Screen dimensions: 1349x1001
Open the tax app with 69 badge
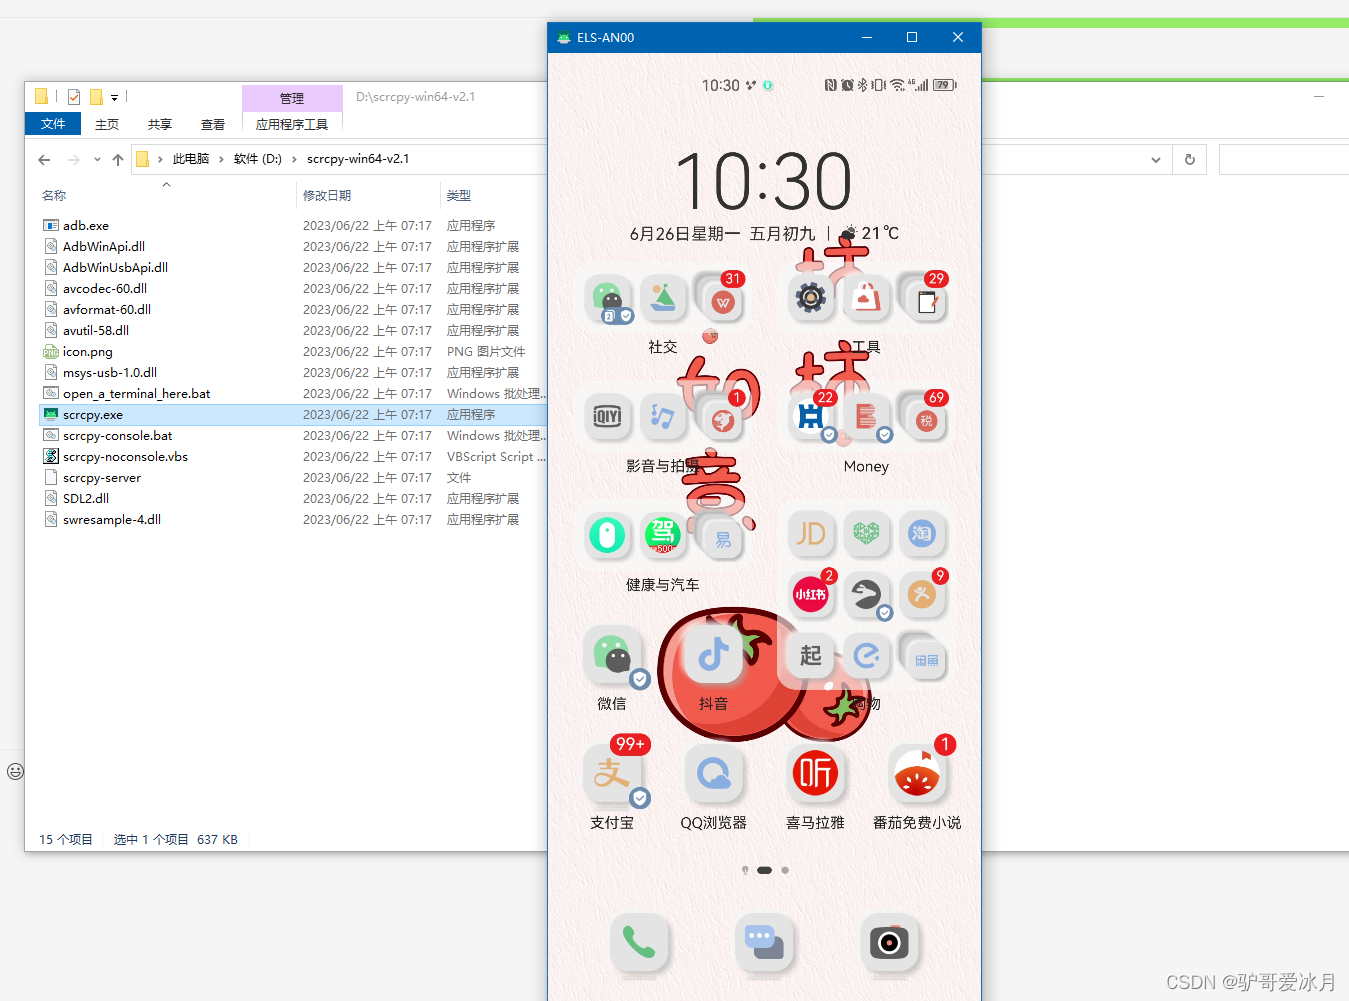point(926,420)
